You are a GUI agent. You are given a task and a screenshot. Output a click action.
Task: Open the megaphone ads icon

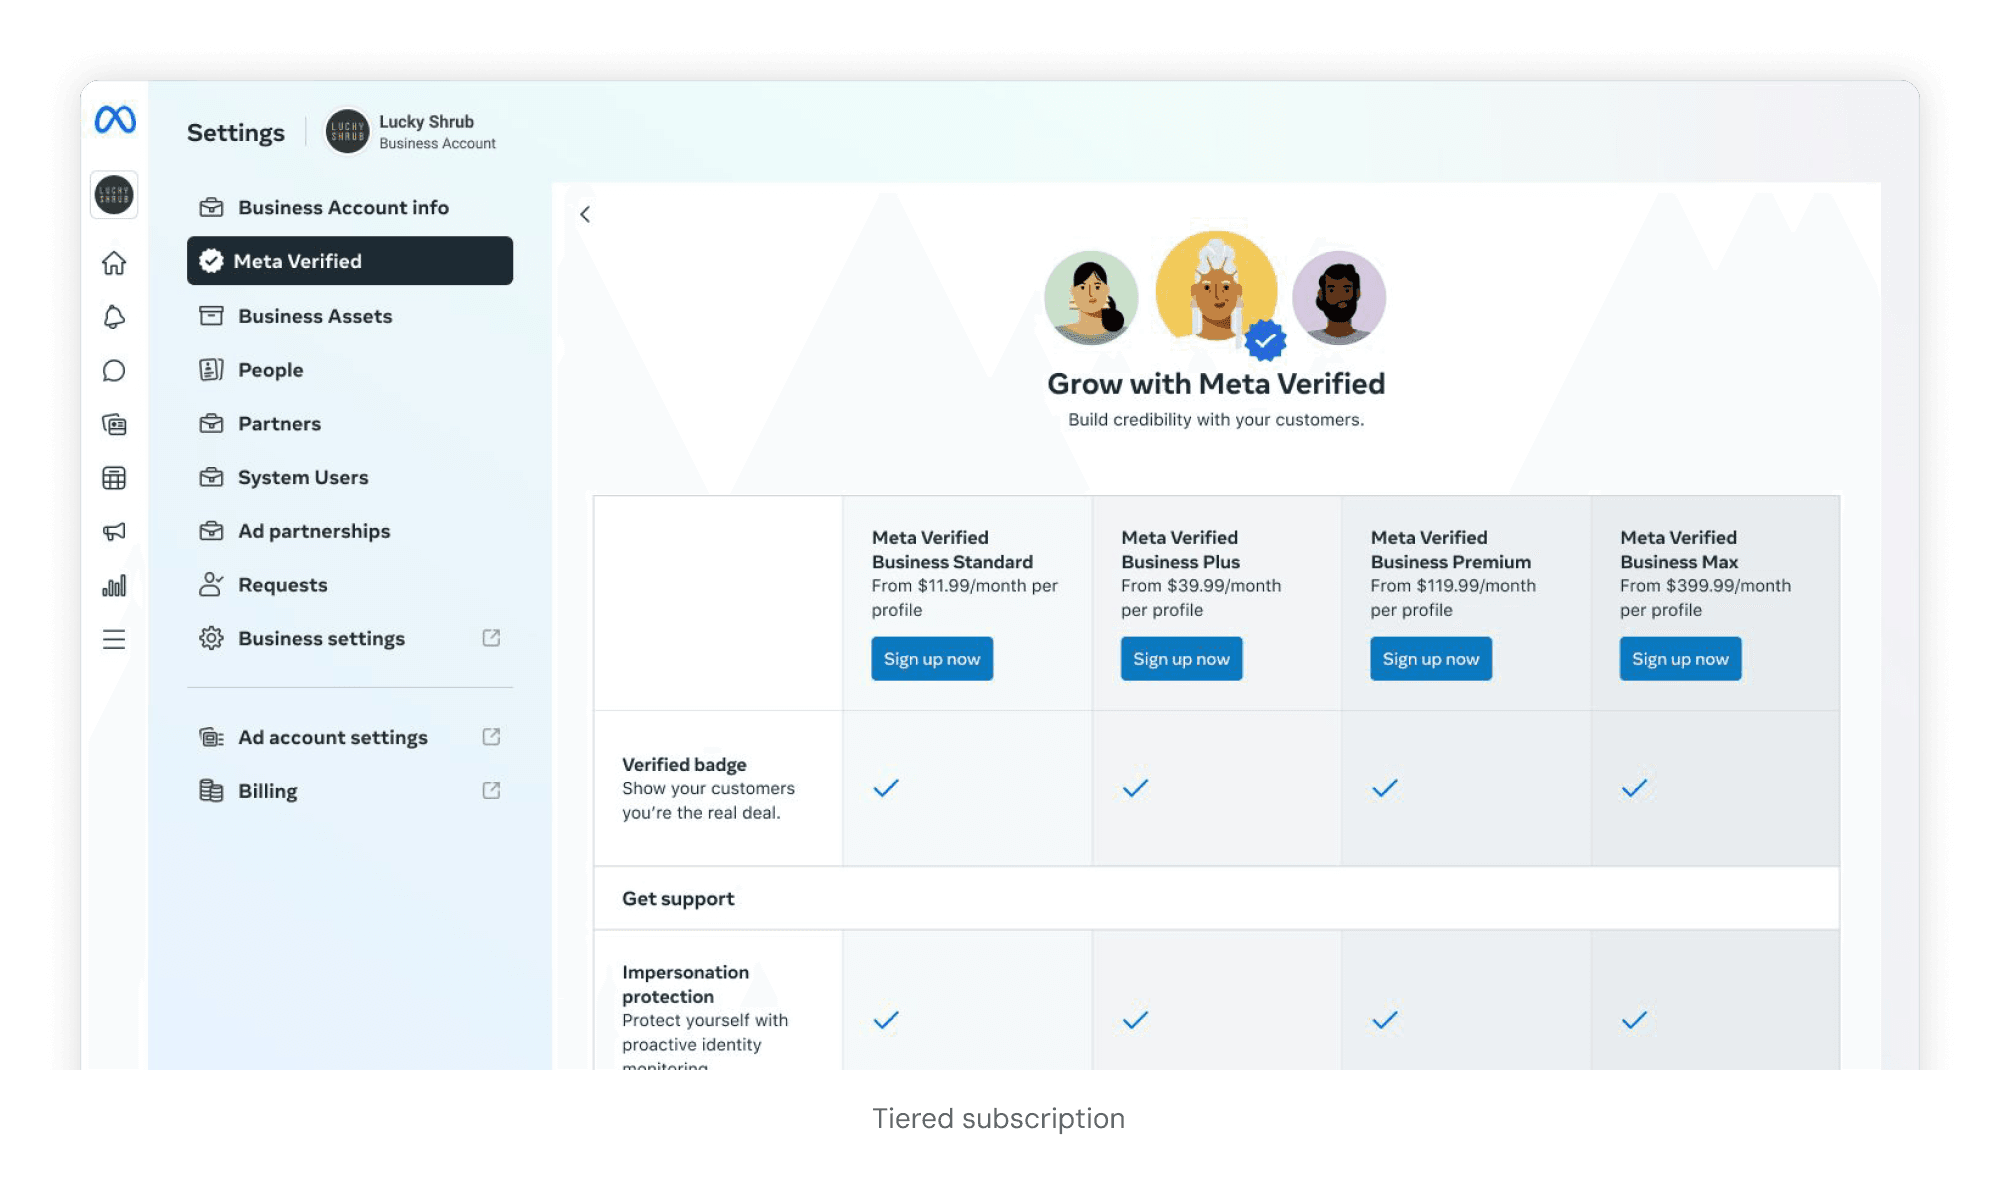coord(114,532)
